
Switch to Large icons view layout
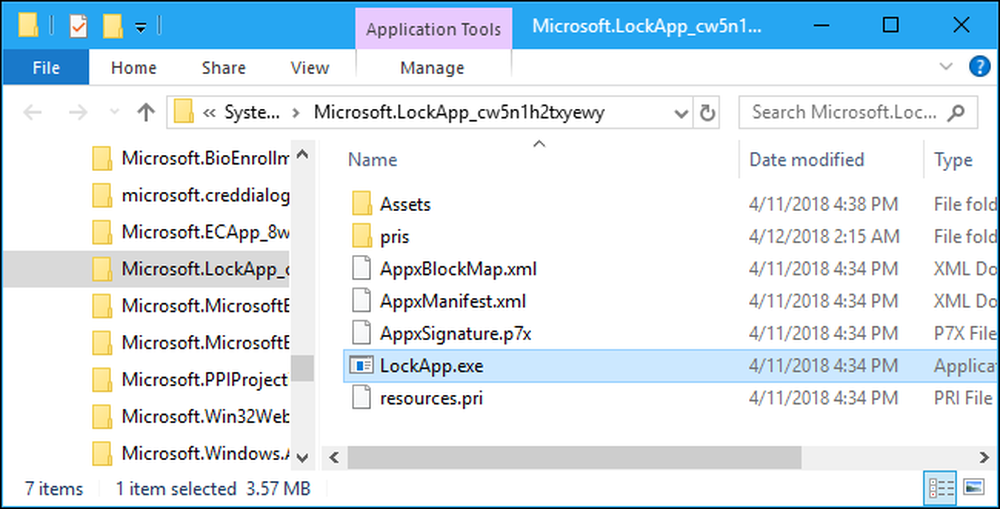974,488
